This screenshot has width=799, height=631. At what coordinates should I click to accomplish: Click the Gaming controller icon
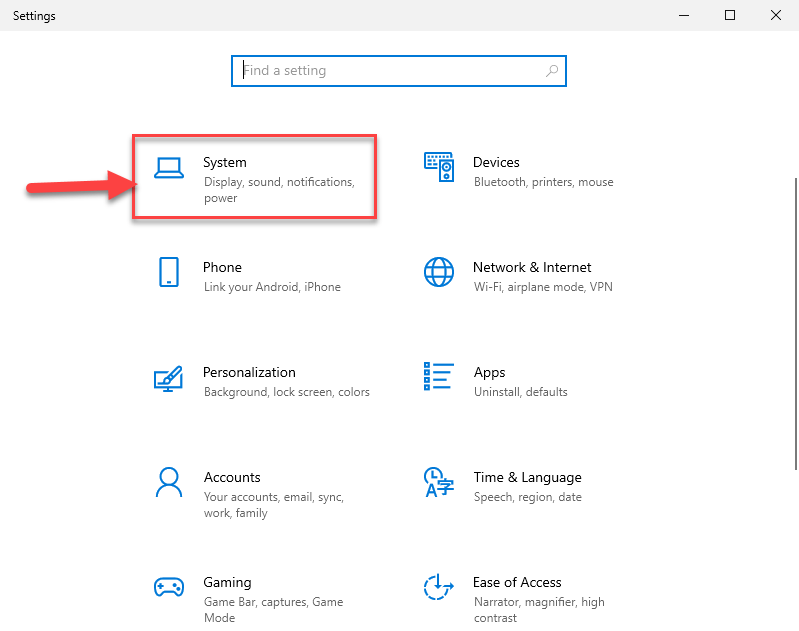point(168,587)
